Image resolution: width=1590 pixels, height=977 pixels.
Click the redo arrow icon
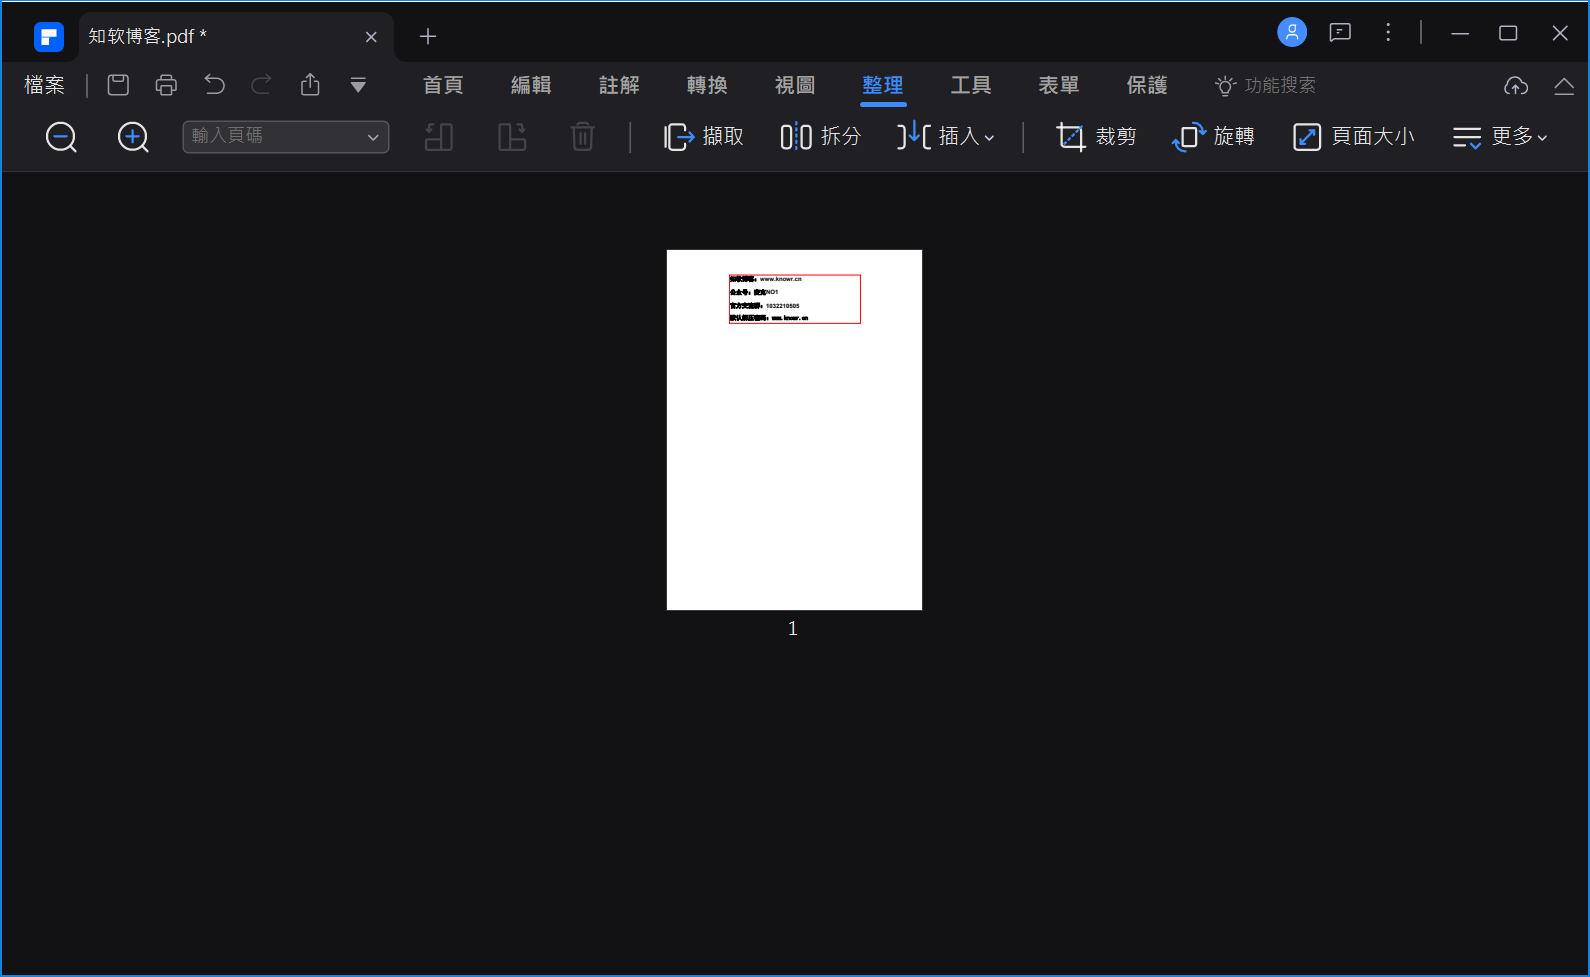[262, 85]
